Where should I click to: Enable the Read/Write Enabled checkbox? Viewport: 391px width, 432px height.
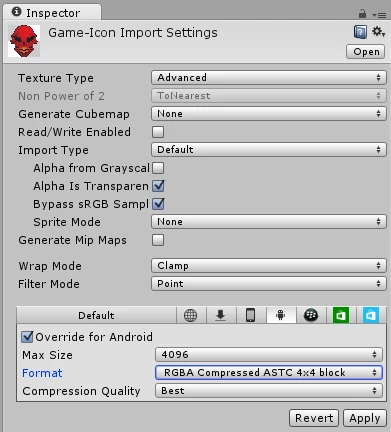tap(158, 132)
